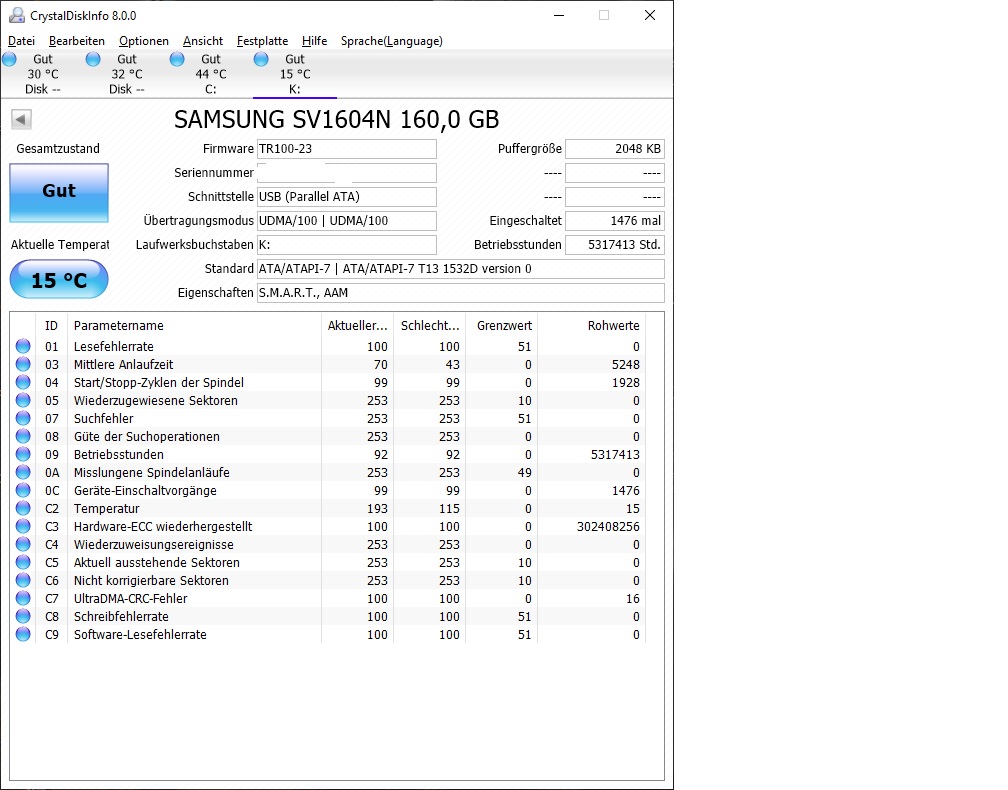The image size is (1008, 790).
Task: Open the Hilfe menu
Action: (x=314, y=41)
